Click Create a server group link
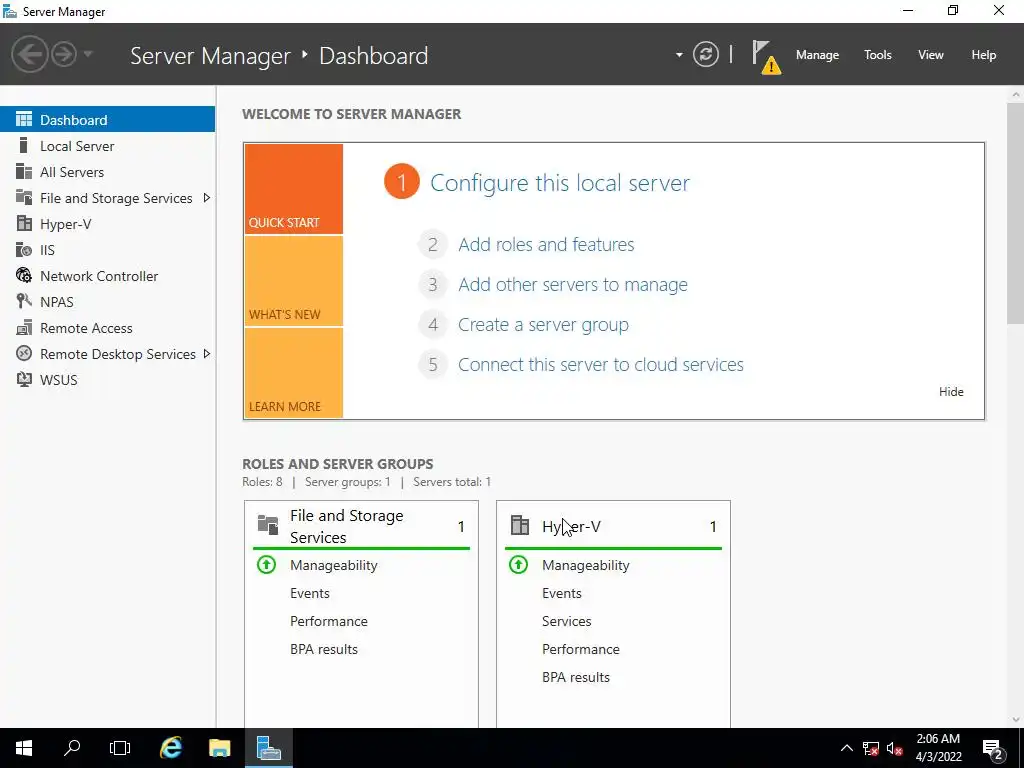 click(x=543, y=325)
